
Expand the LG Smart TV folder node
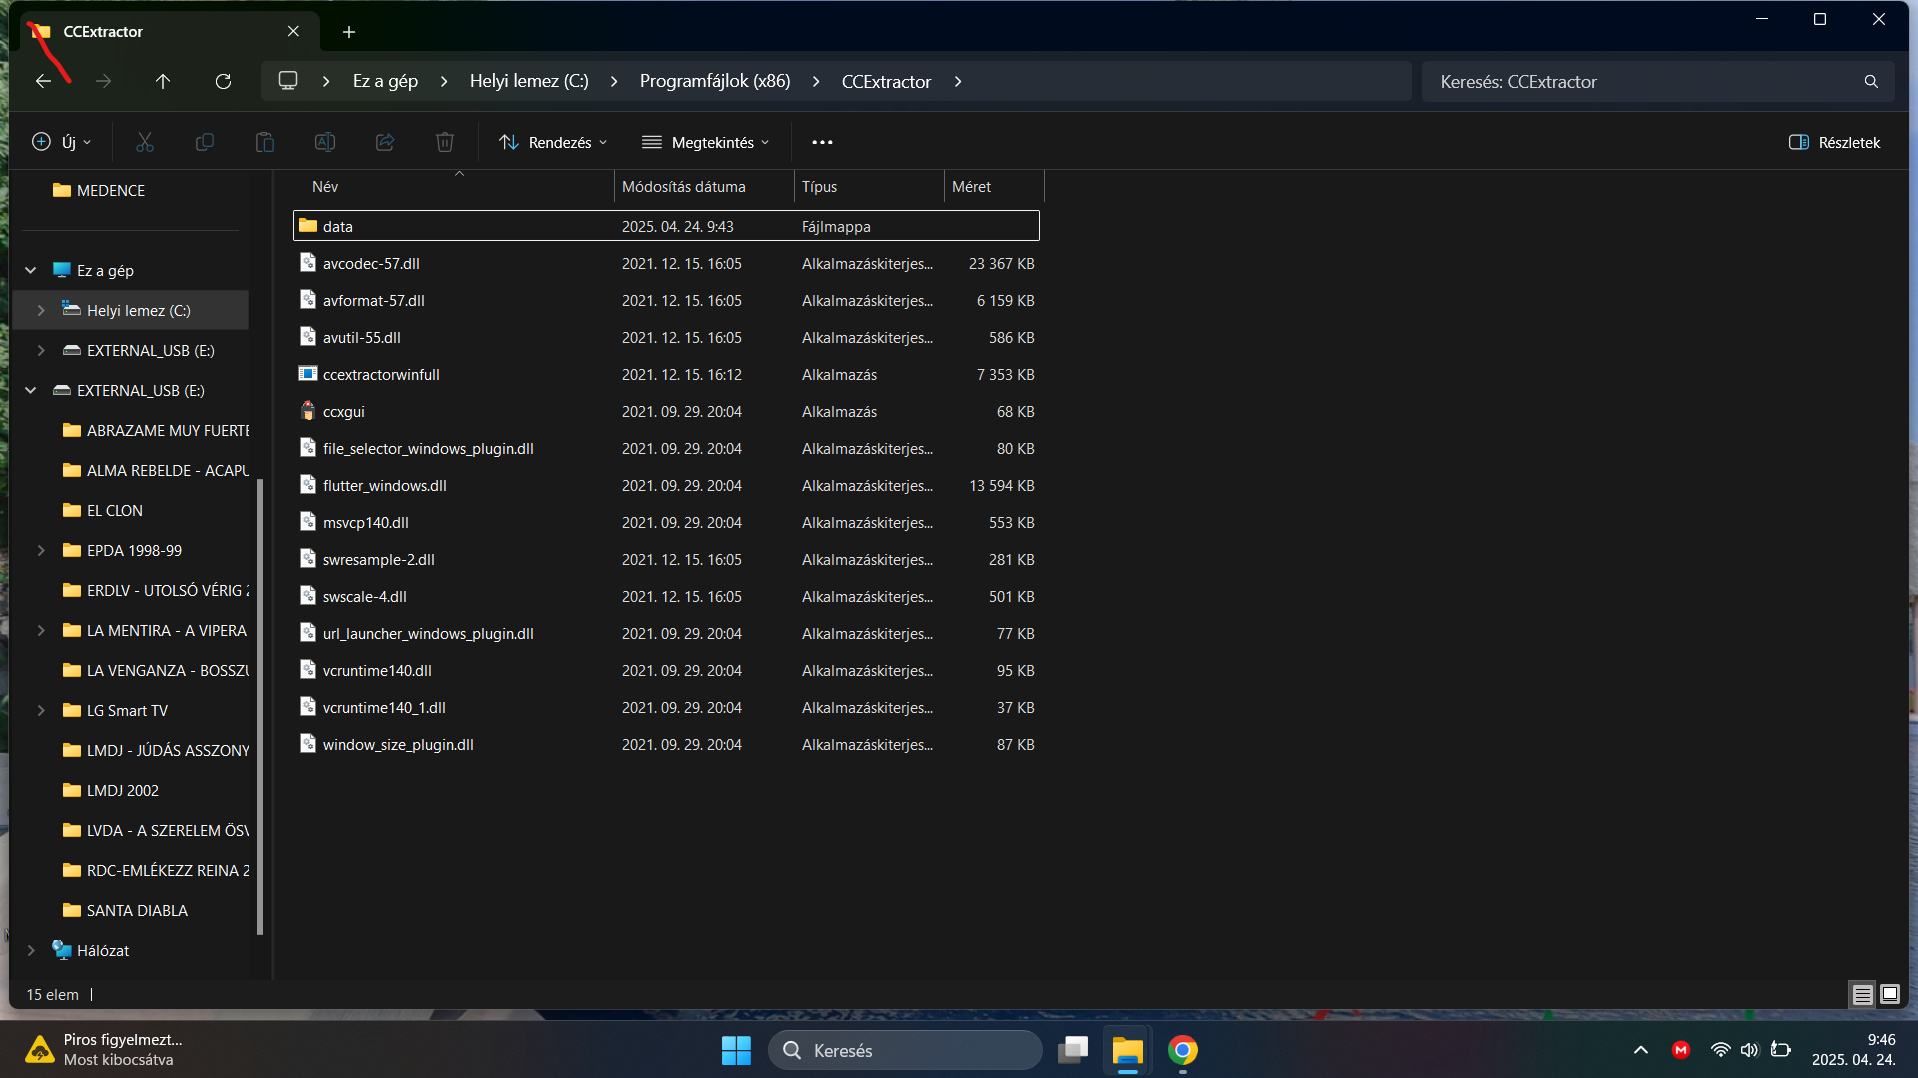pyautogui.click(x=41, y=710)
